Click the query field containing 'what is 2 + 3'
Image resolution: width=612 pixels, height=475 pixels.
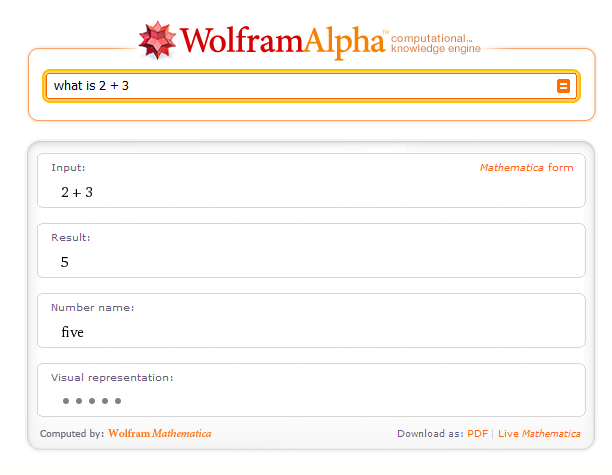click(311, 86)
